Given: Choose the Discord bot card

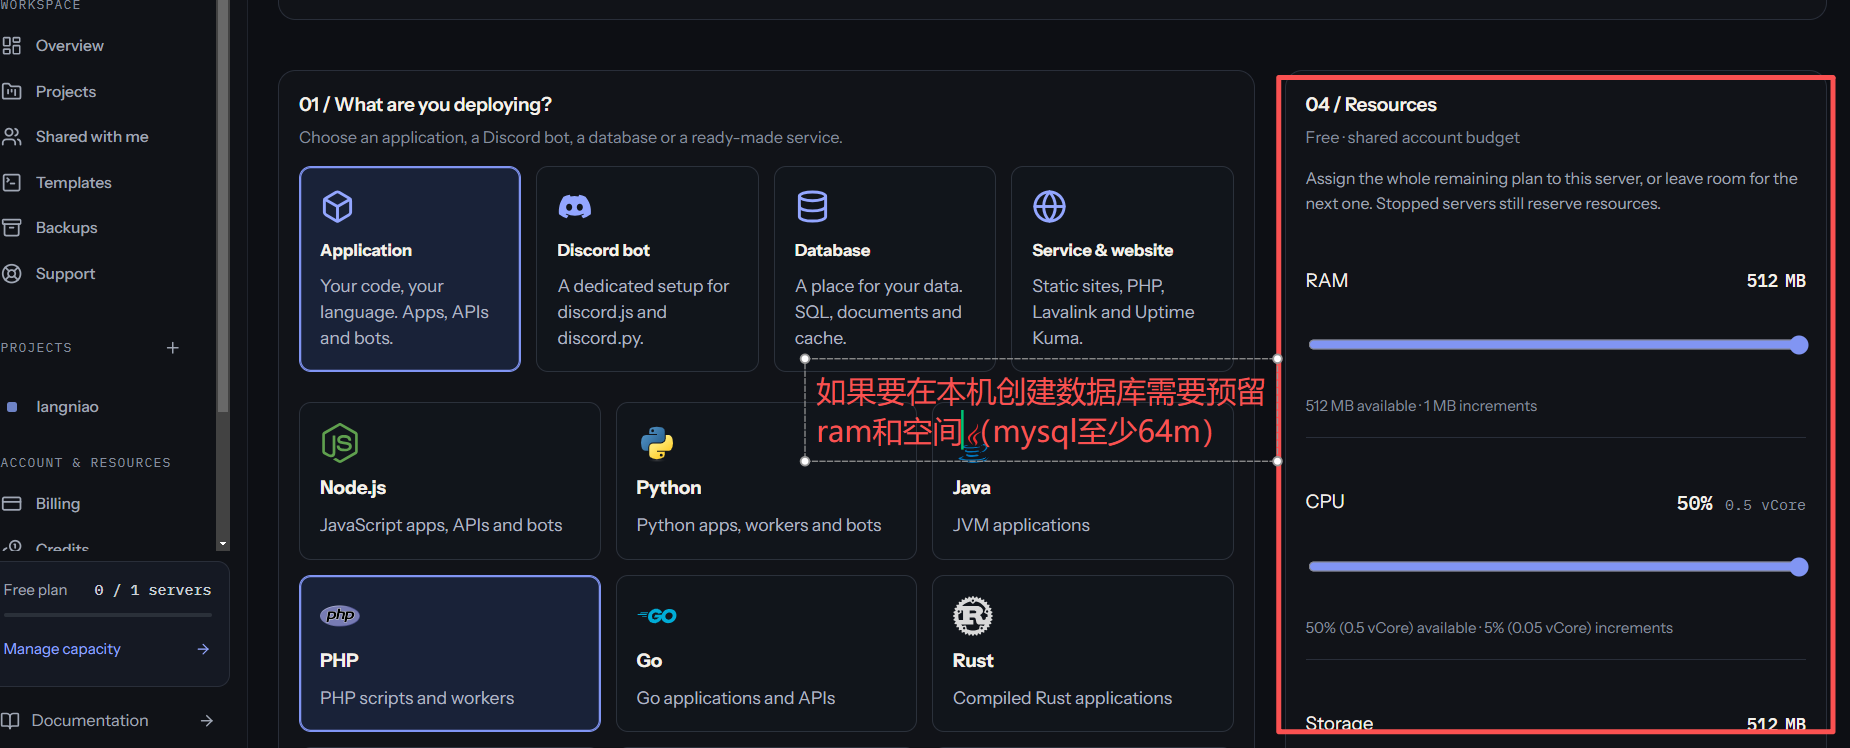Looking at the screenshot, I should [647, 269].
